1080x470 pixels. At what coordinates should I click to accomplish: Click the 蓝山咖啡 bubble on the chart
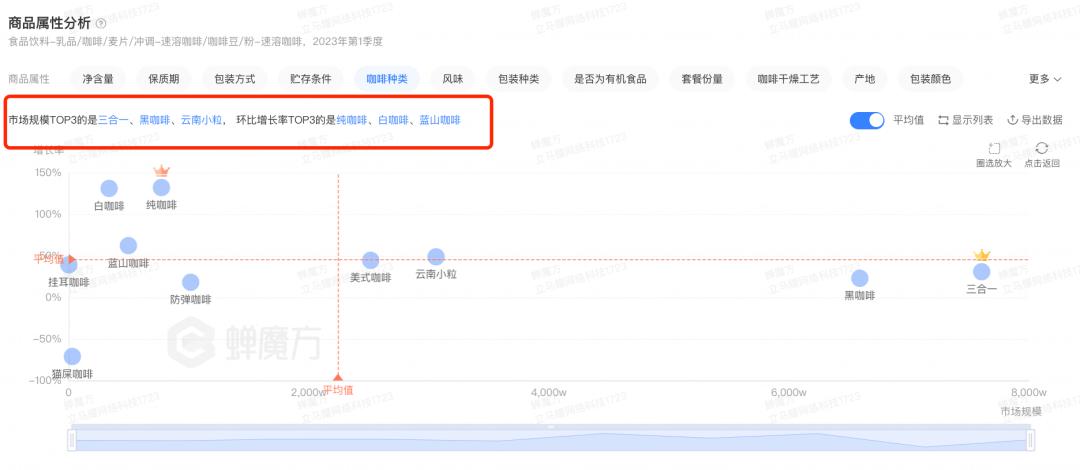coord(128,245)
